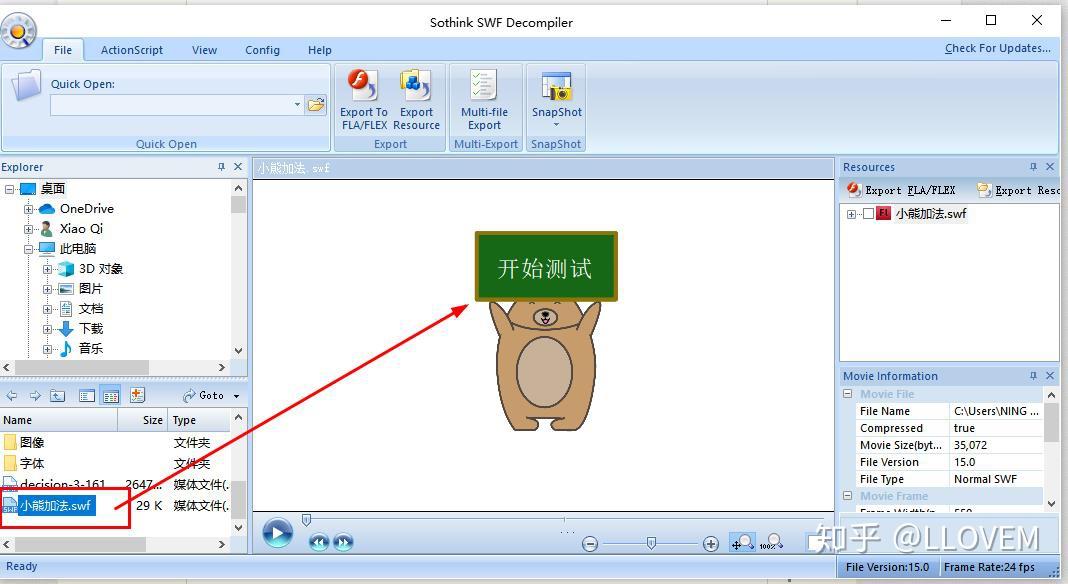Collapse the Movie File section
Screen dimensions: 1068x584
point(848,394)
